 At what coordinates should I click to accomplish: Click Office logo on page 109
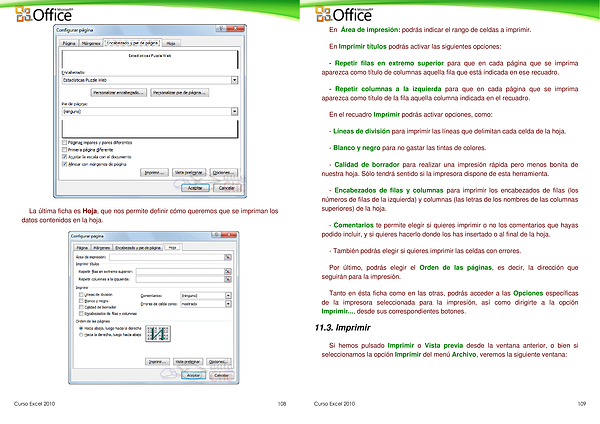point(344,15)
